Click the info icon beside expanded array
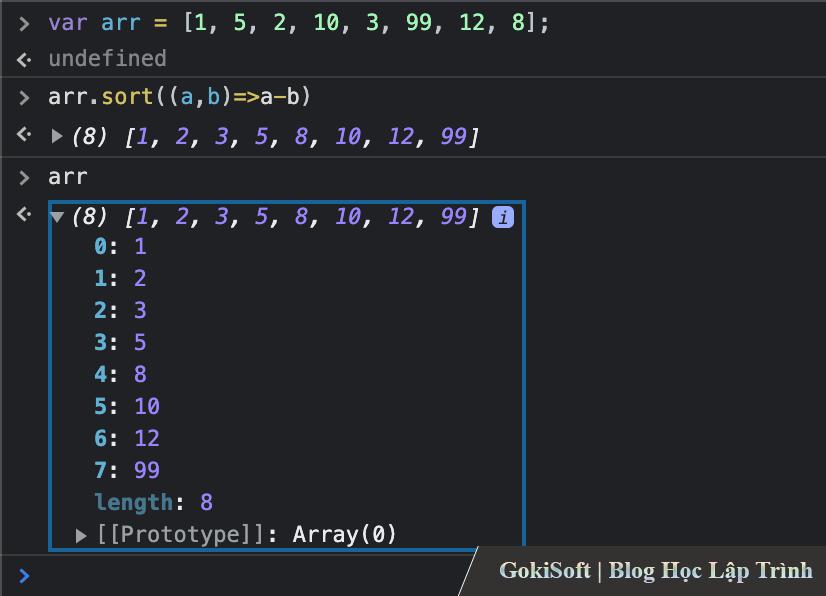The image size is (826, 596). pyautogui.click(x=503, y=217)
